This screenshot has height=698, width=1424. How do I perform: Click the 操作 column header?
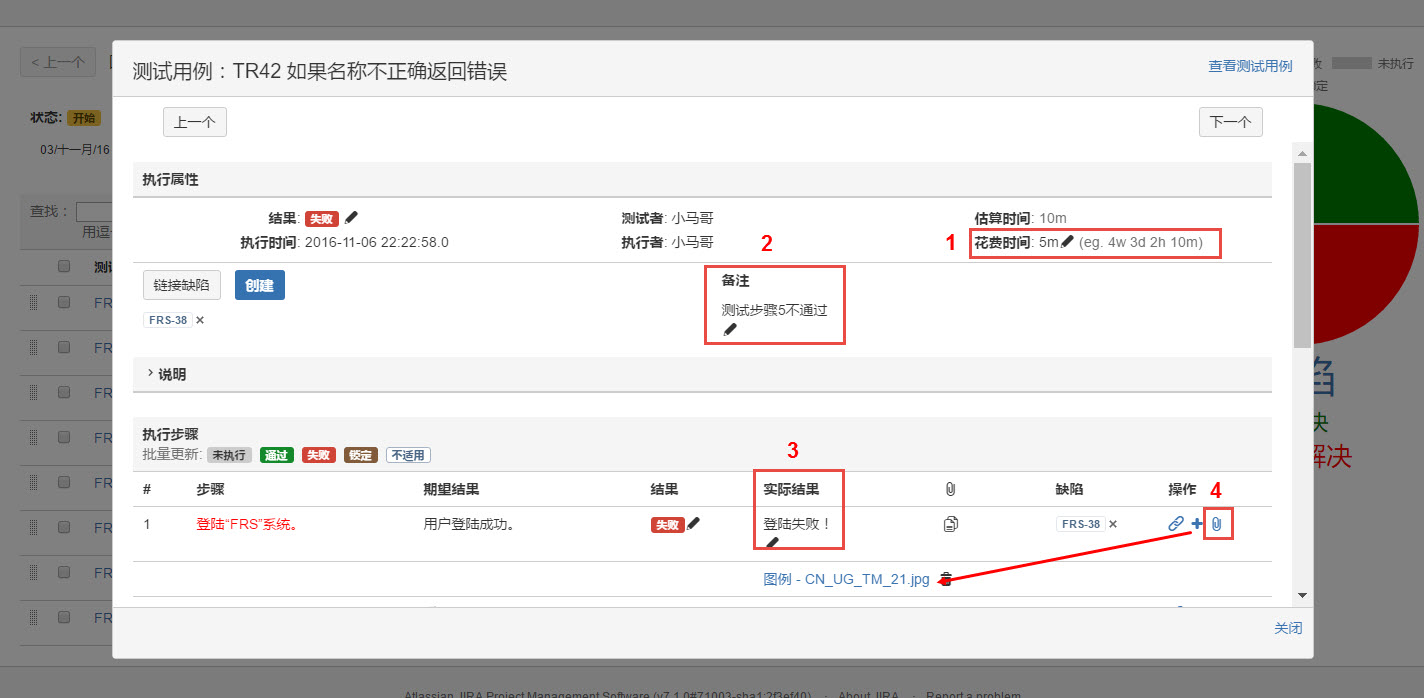click(1182, 490)
